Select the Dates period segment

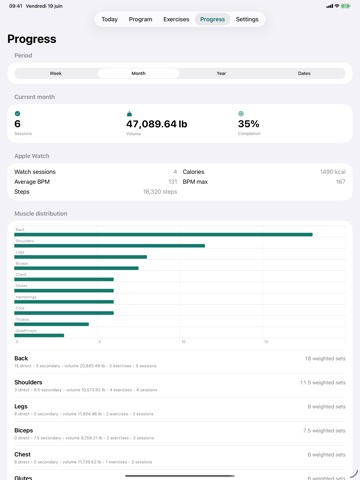click(304, 73)
